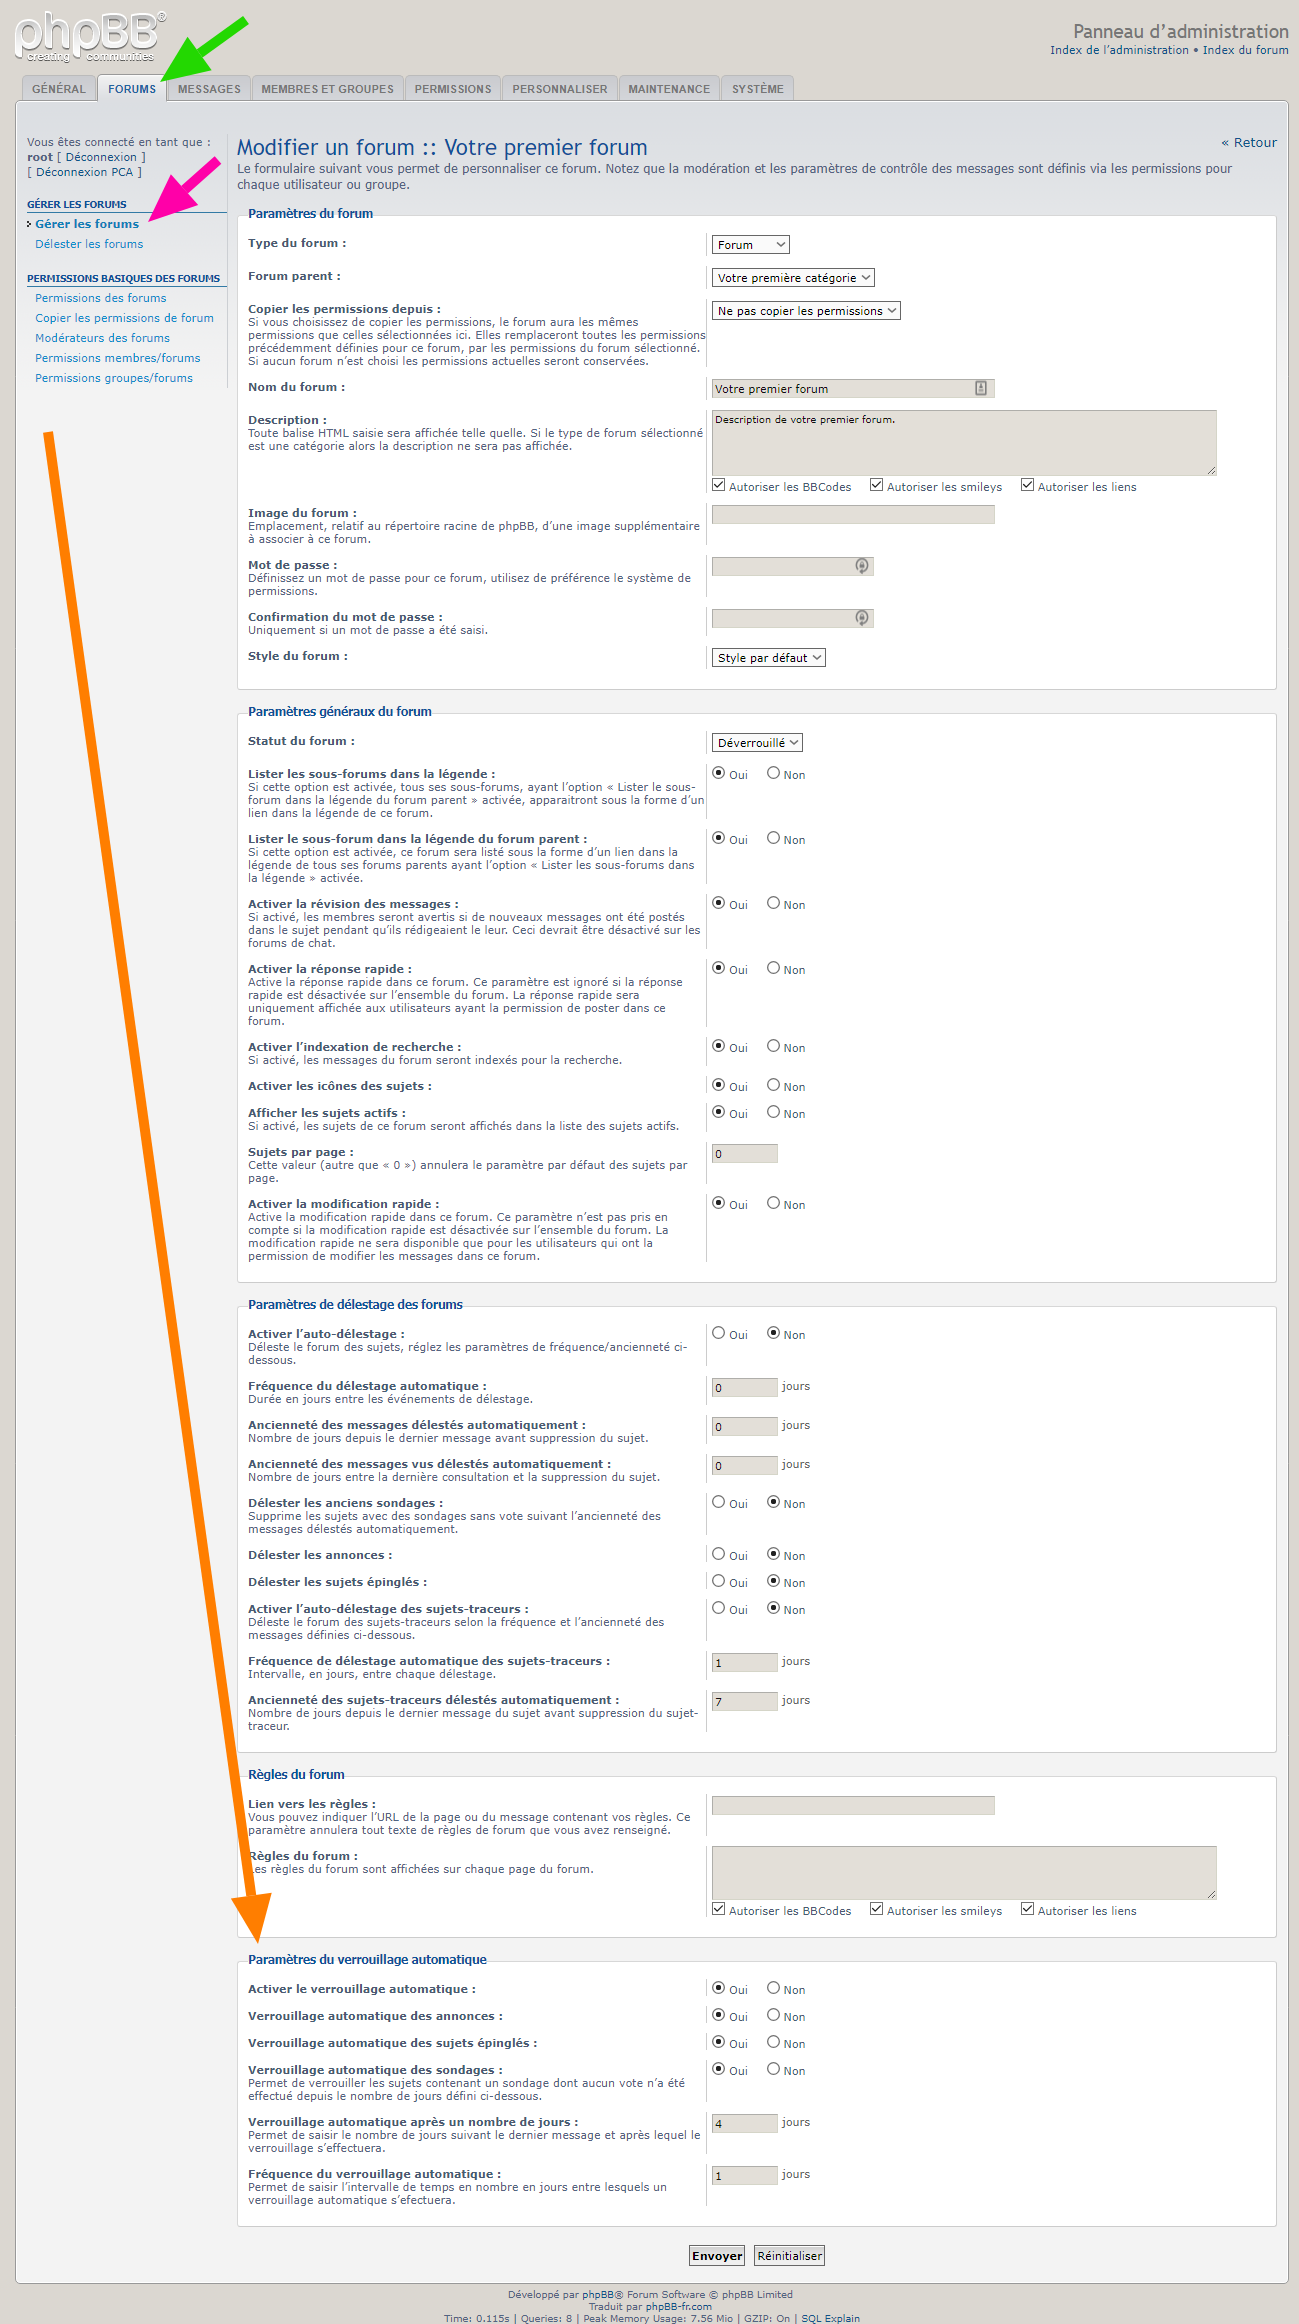This screenshot has width=1299, height=2324.
Task: Click key icon in the Mot de passe field
Action: coord(861,566)
